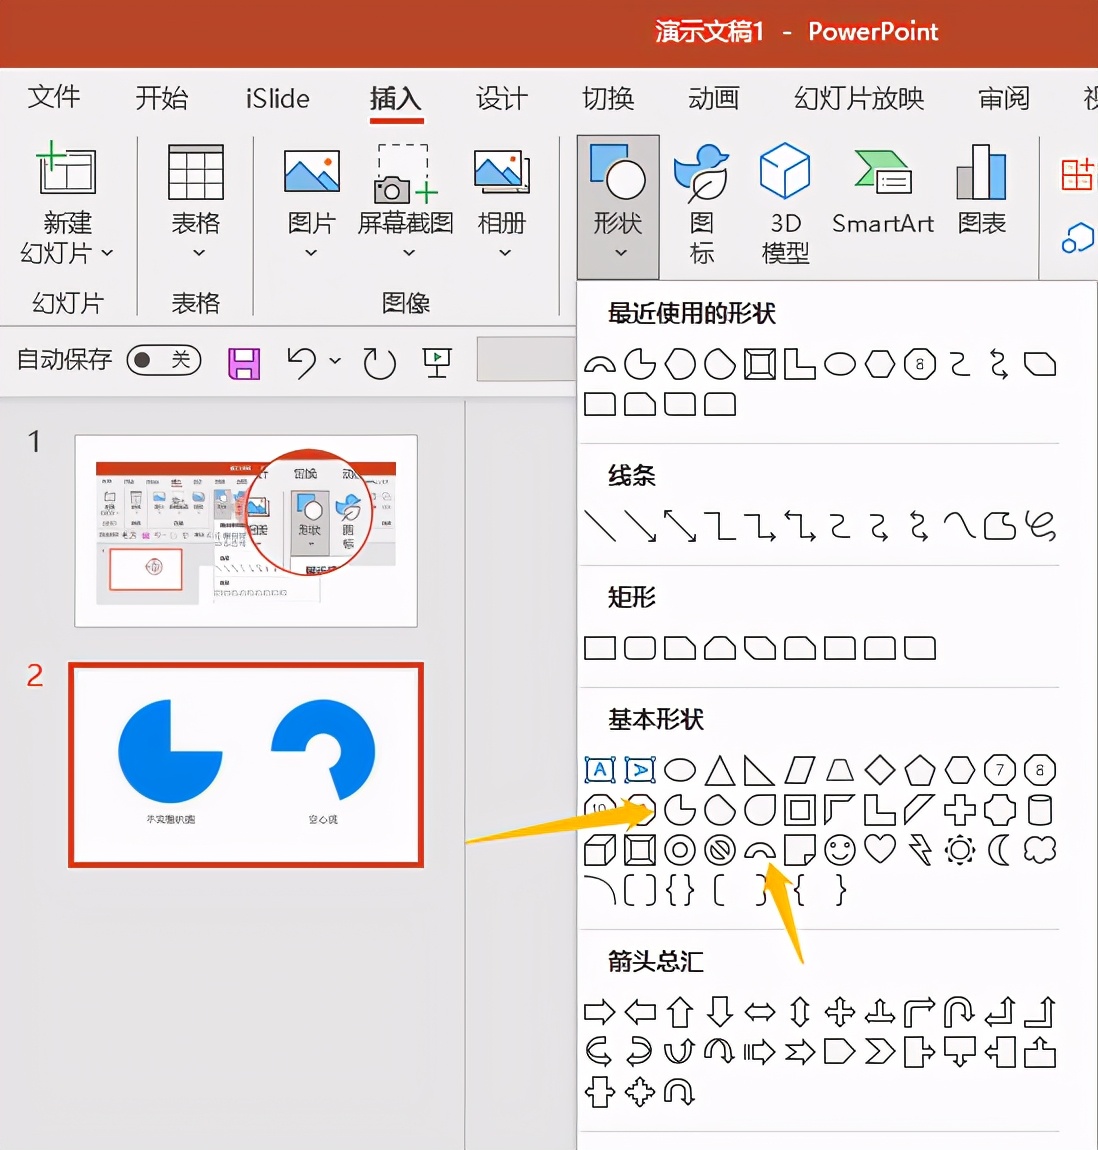Open the Chart (图表) tool
The height and width of the screenshot is (1150, 1098).
coord(980,195)
